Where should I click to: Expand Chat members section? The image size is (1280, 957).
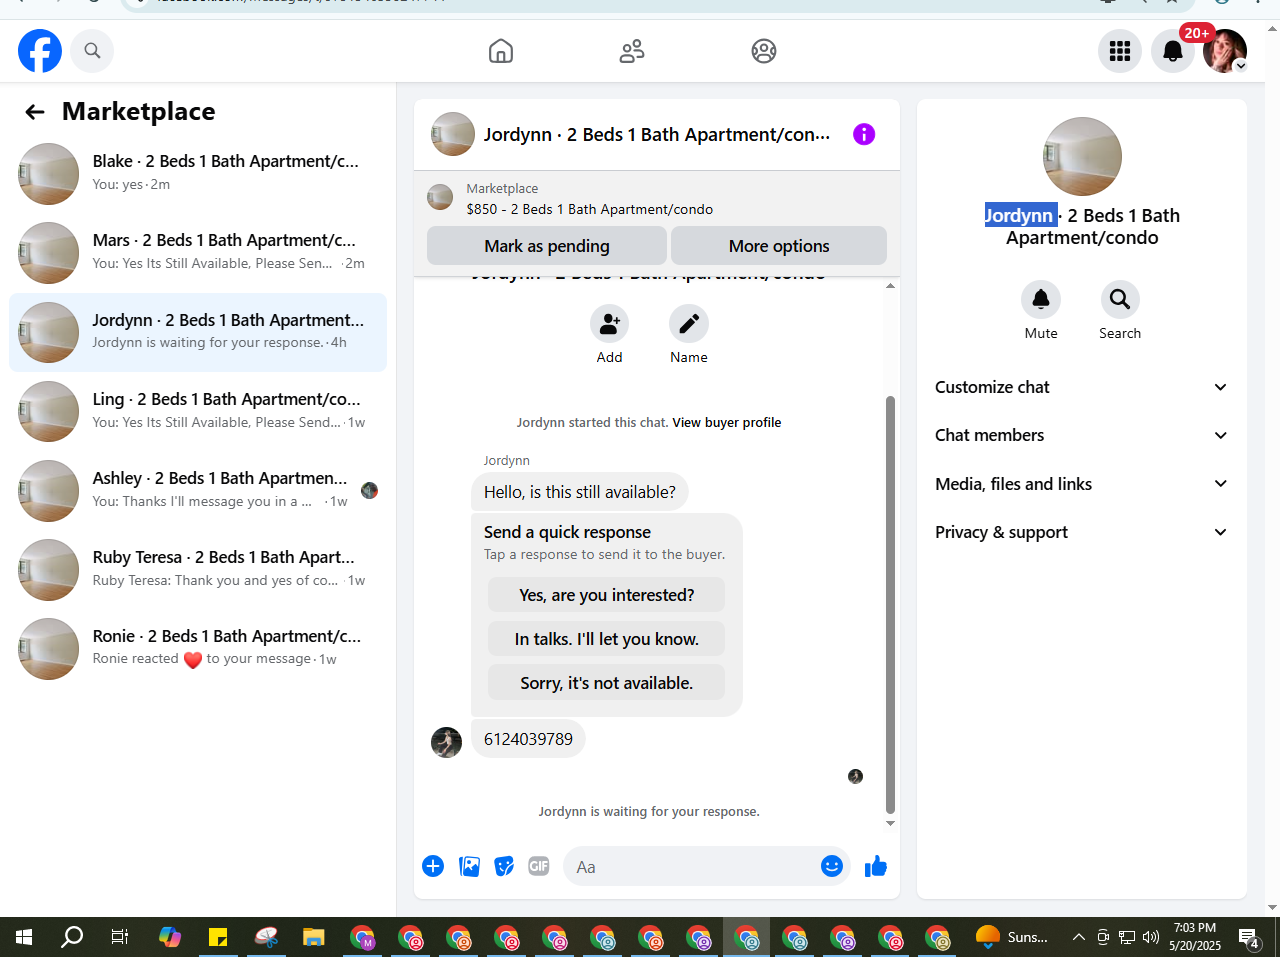(1081, 435)
